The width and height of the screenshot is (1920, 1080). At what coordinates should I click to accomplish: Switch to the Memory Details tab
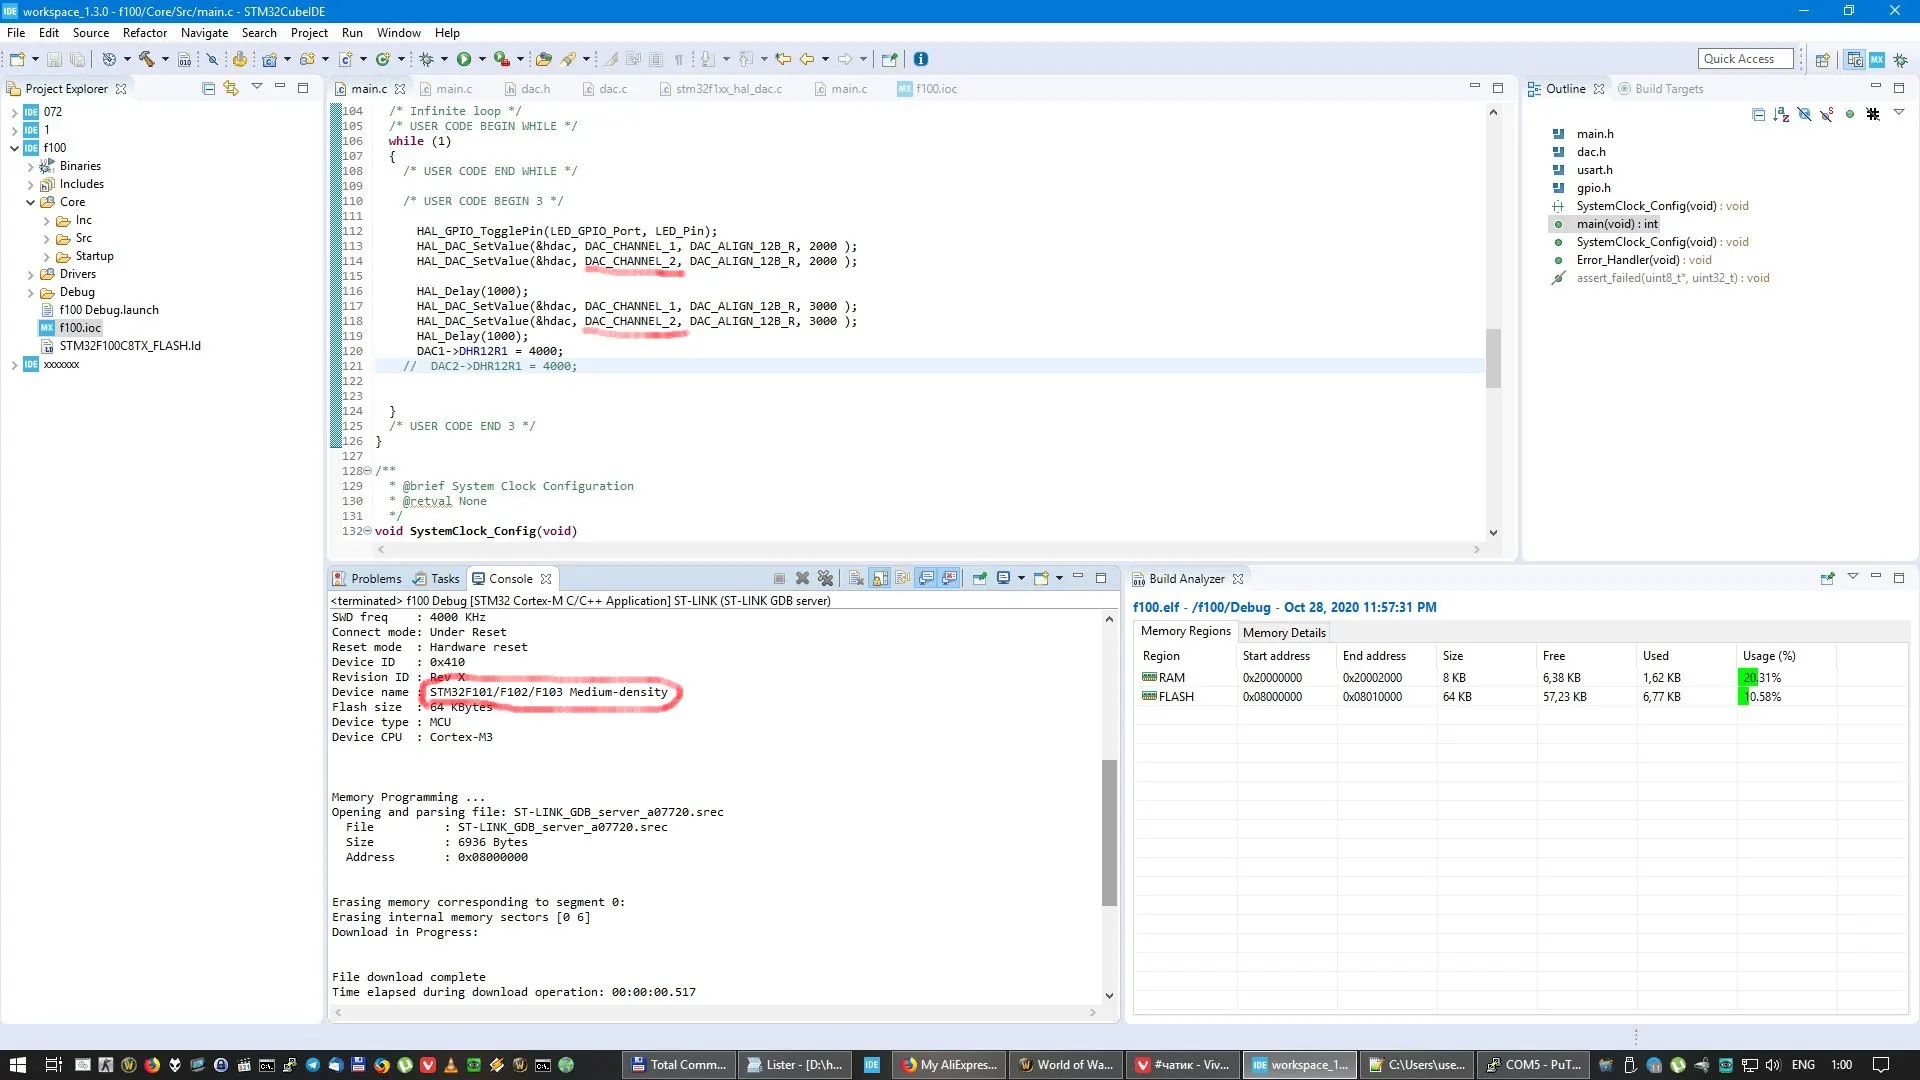[1283, 632]
